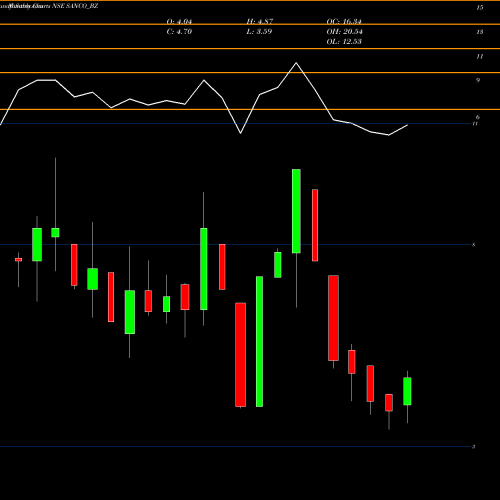
Task: Select the low value L: 3.59
Action: 259,32
